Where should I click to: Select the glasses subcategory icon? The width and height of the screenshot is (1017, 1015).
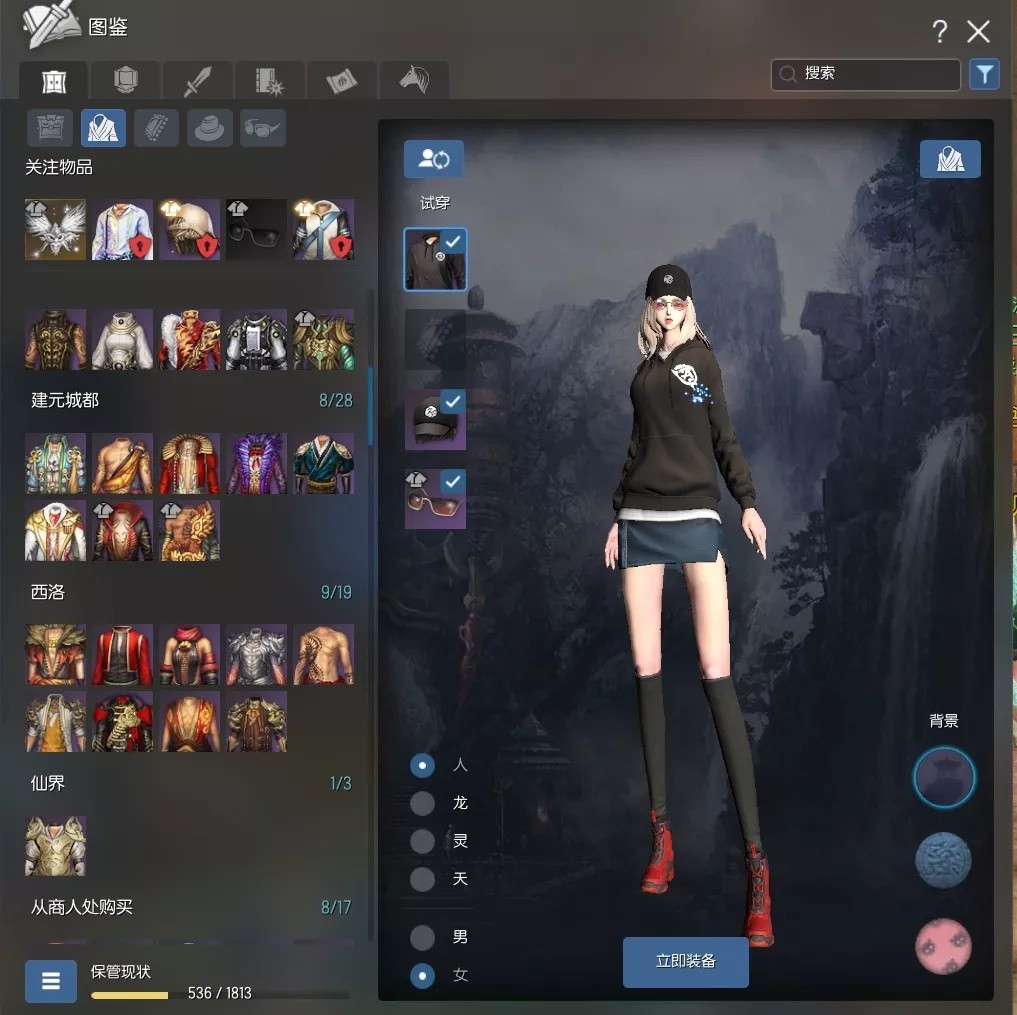click(263, 128)
